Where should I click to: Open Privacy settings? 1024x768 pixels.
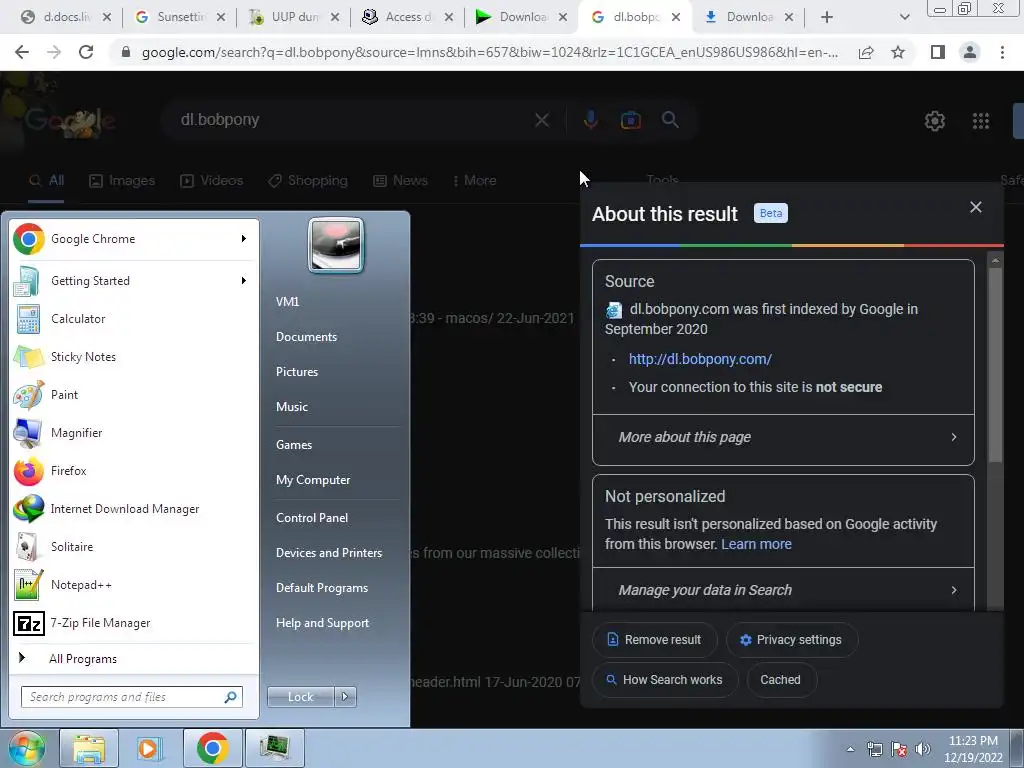[792, 640]
